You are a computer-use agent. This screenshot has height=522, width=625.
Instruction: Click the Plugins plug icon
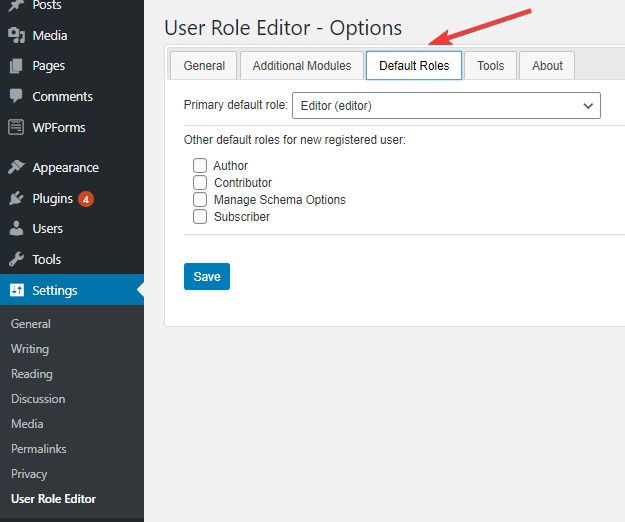tap(17, 199)
